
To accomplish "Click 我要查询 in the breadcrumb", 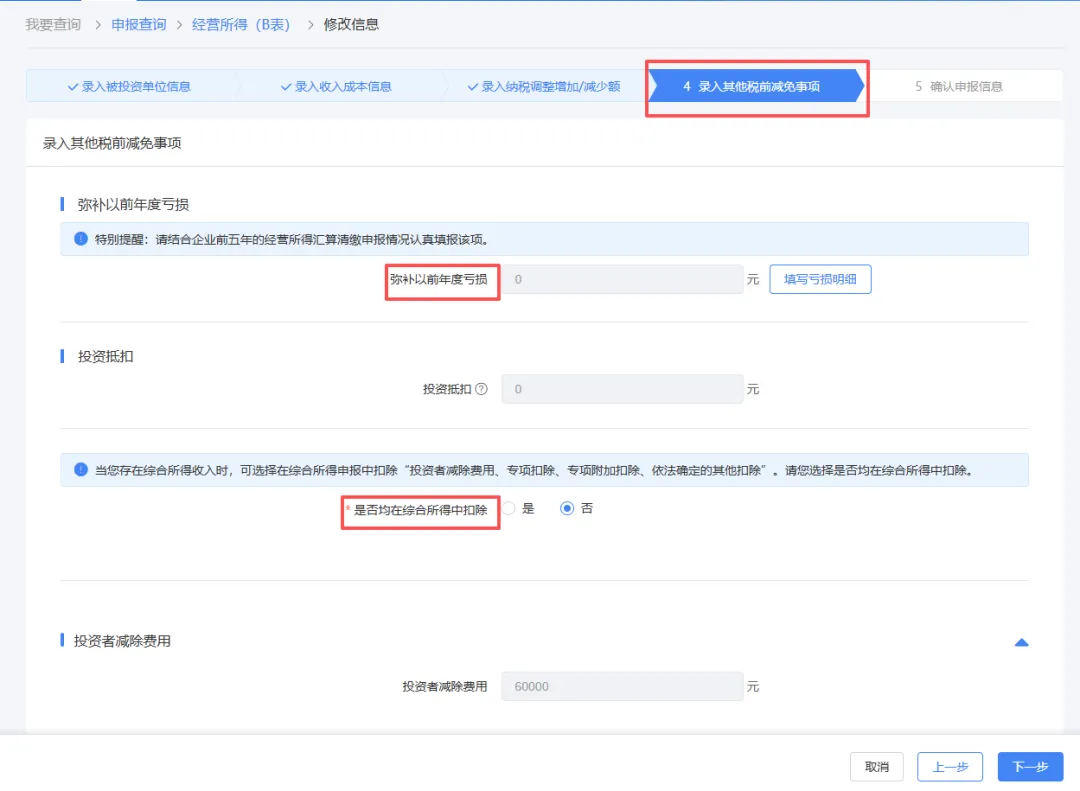I will pyautogui.click(x=53, y=24).
